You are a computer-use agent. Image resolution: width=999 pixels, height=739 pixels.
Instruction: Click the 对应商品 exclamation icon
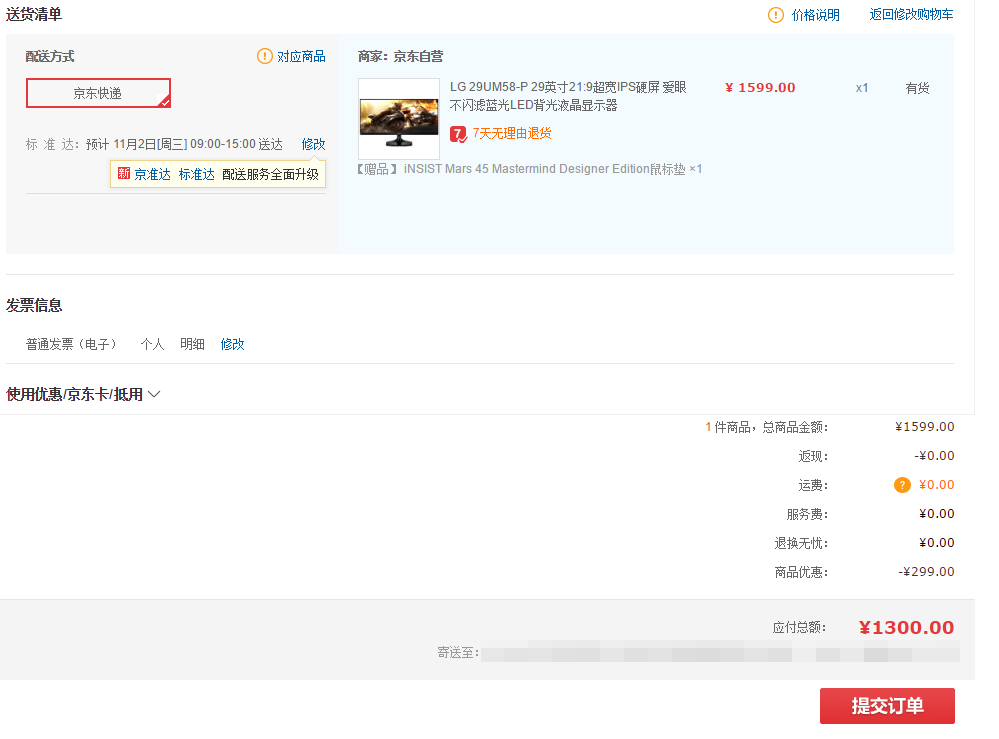point(264,56)
